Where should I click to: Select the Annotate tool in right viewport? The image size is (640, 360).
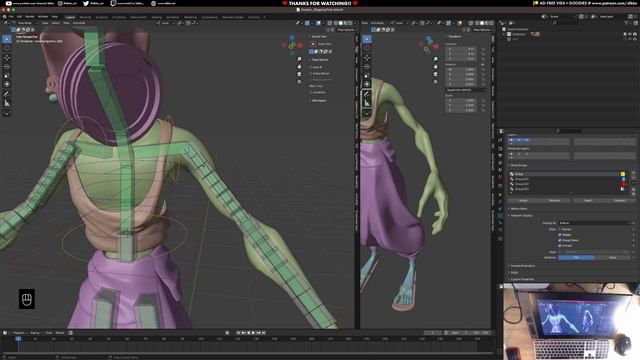tap(367, 94)
